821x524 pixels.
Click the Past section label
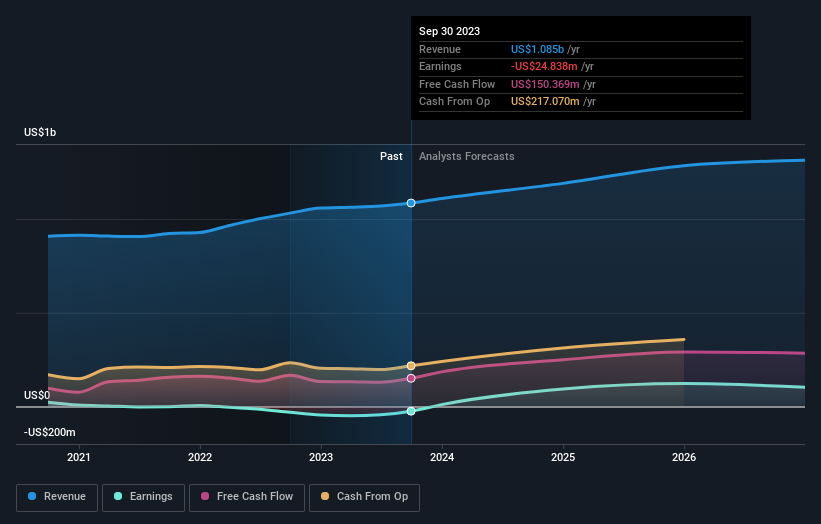[391, 157]
